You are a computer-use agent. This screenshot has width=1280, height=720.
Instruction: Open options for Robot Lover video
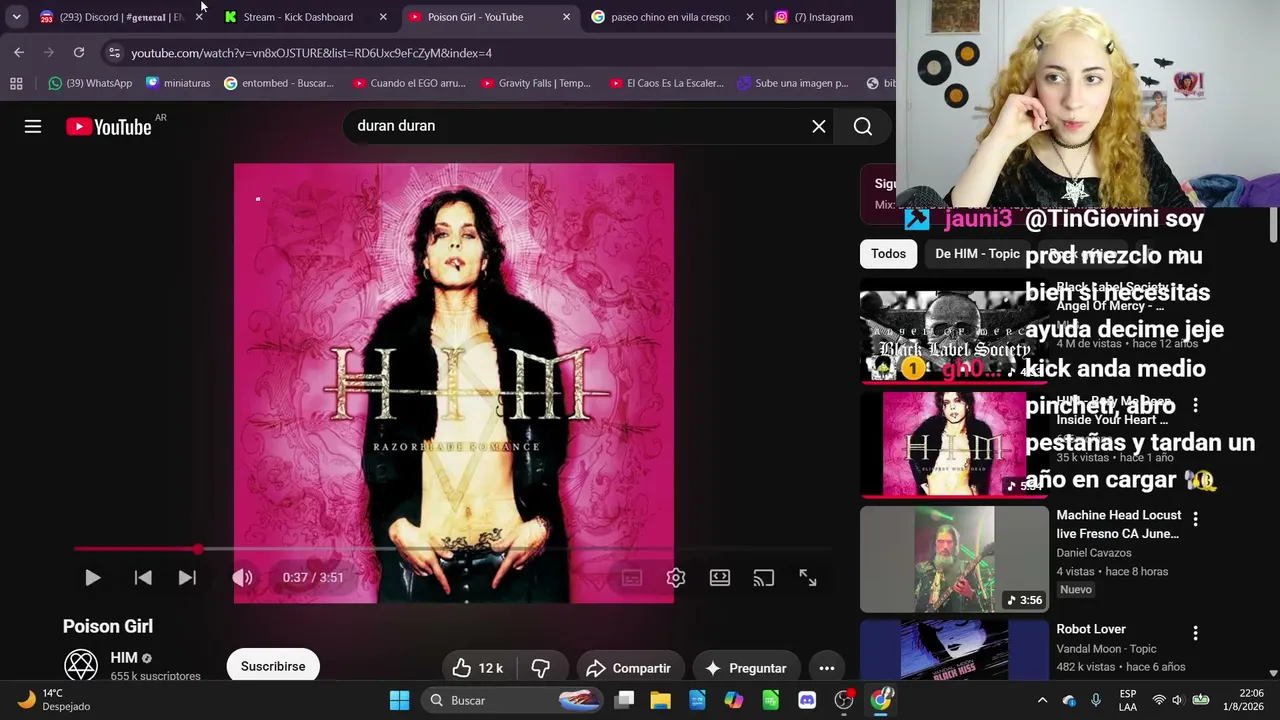[x=1195, y=633]
